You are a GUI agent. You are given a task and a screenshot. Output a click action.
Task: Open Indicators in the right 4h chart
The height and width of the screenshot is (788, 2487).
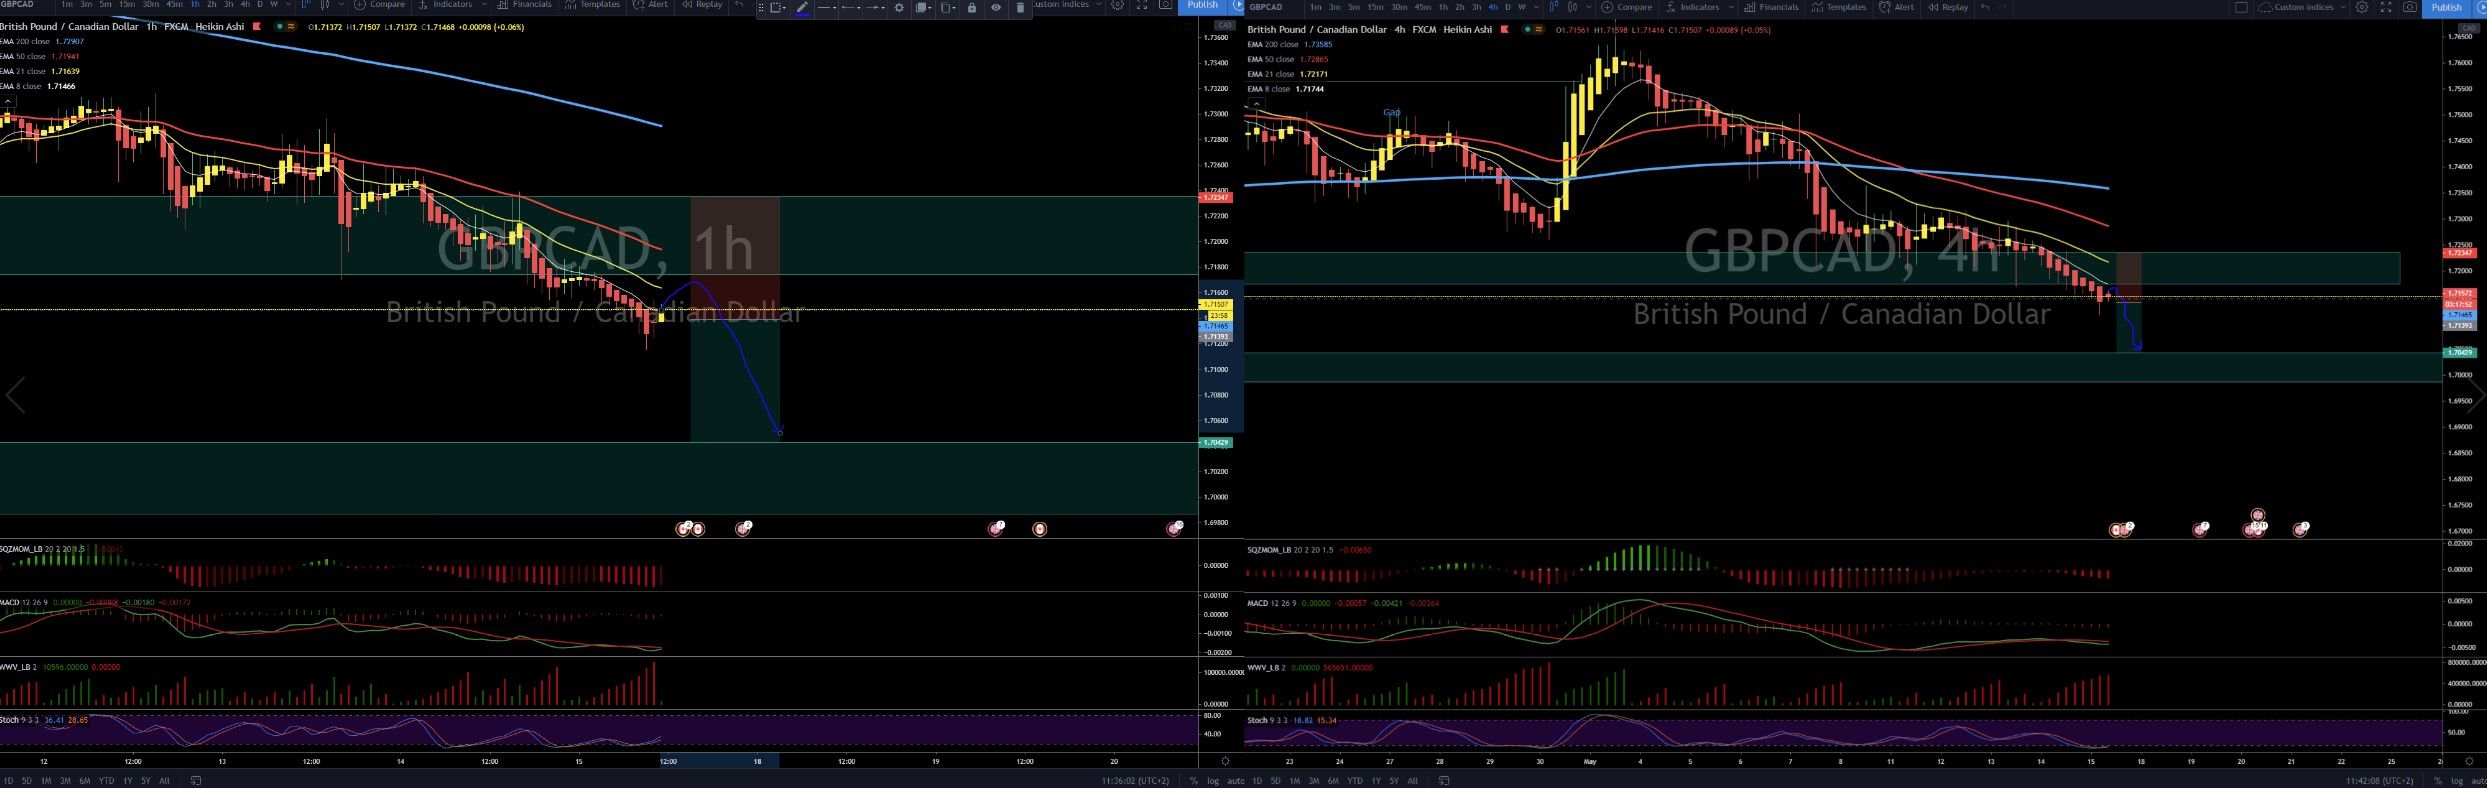[x=1692, y=7]
